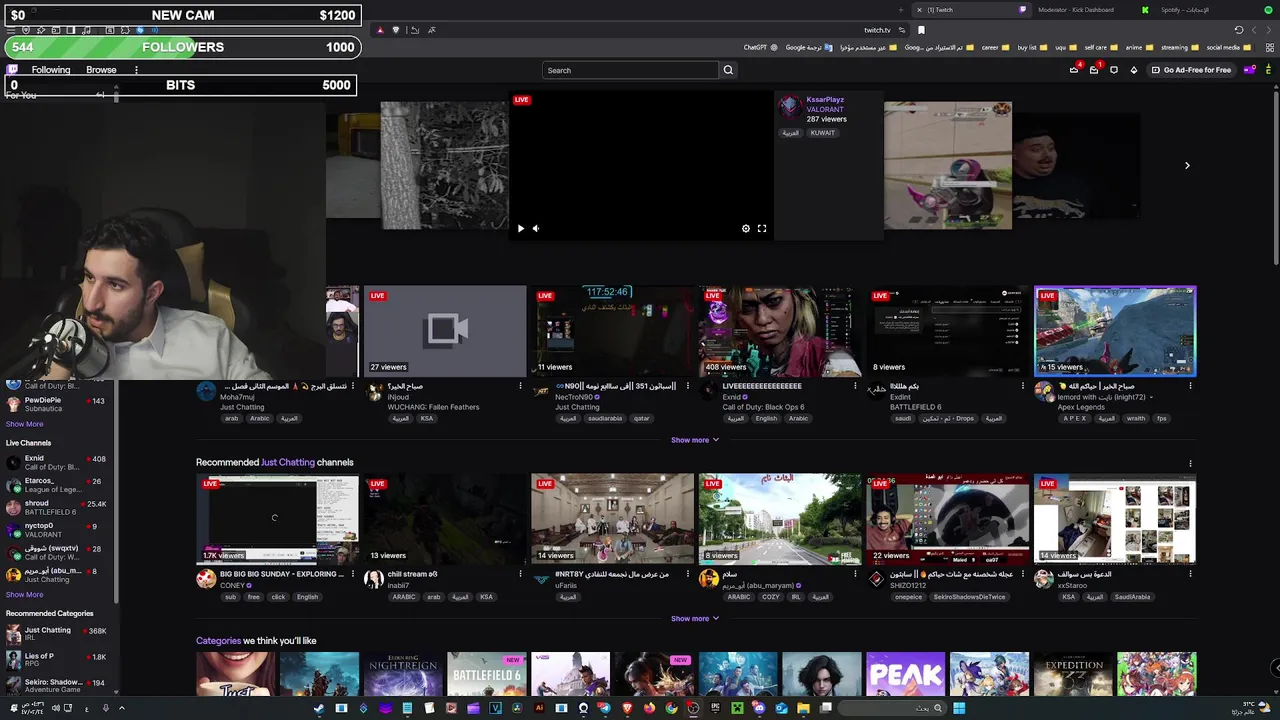
Task: Open Twitch home via logo
Action: pos(13,70)
